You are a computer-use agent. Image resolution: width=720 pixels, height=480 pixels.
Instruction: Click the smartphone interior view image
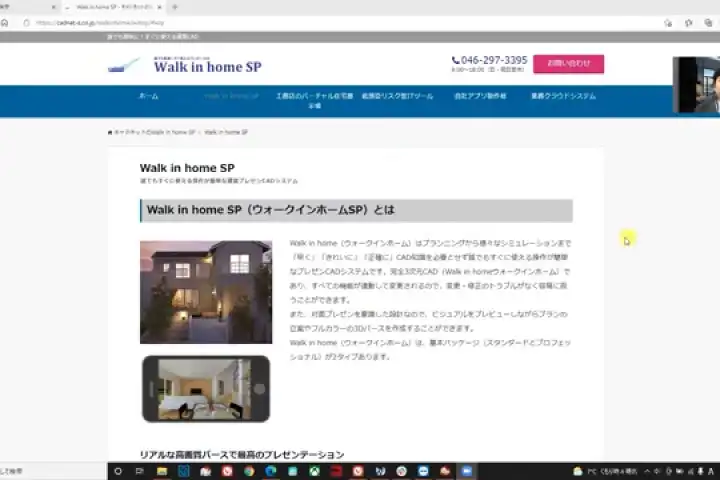tap(206, 389)
